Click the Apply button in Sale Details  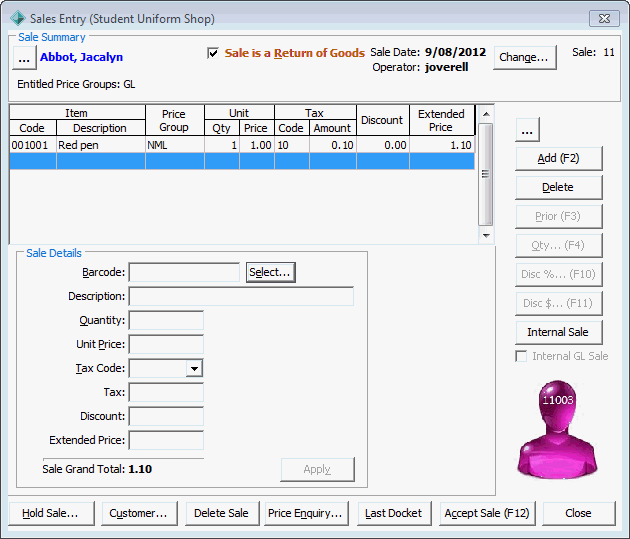[317, 469]
